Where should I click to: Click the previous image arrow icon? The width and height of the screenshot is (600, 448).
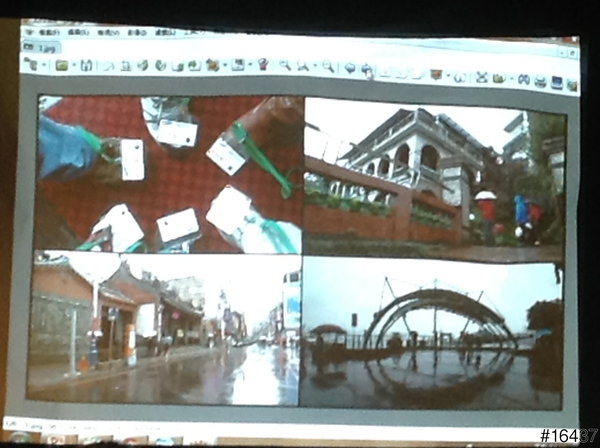pos(350,69)
